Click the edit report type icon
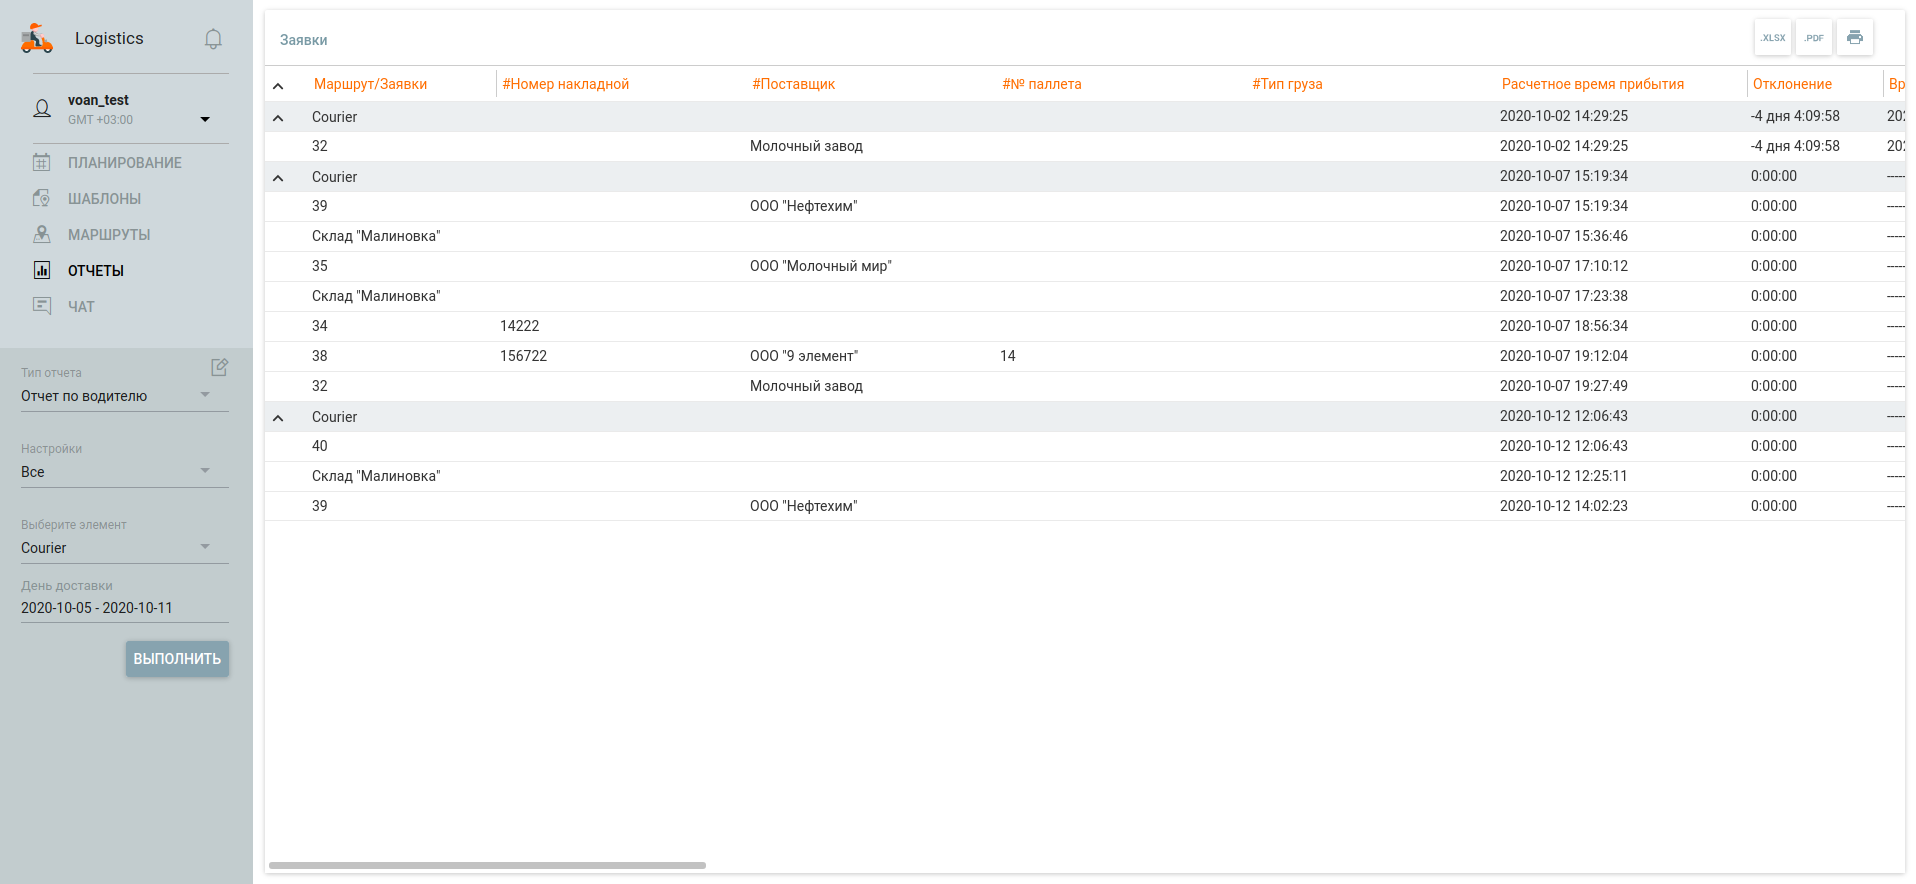Image resolution: width=1916 pixels, height=884 pixels. coord(220,367)
